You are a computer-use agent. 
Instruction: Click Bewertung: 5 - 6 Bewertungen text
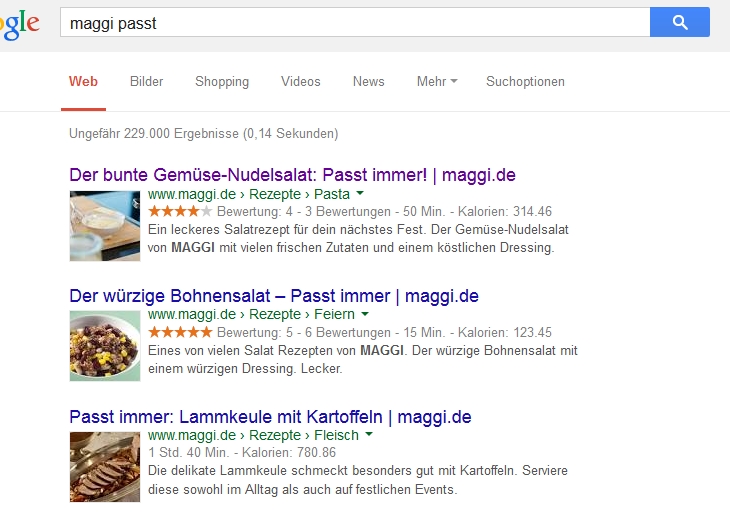pyautogui.click(x=304, y=333)
